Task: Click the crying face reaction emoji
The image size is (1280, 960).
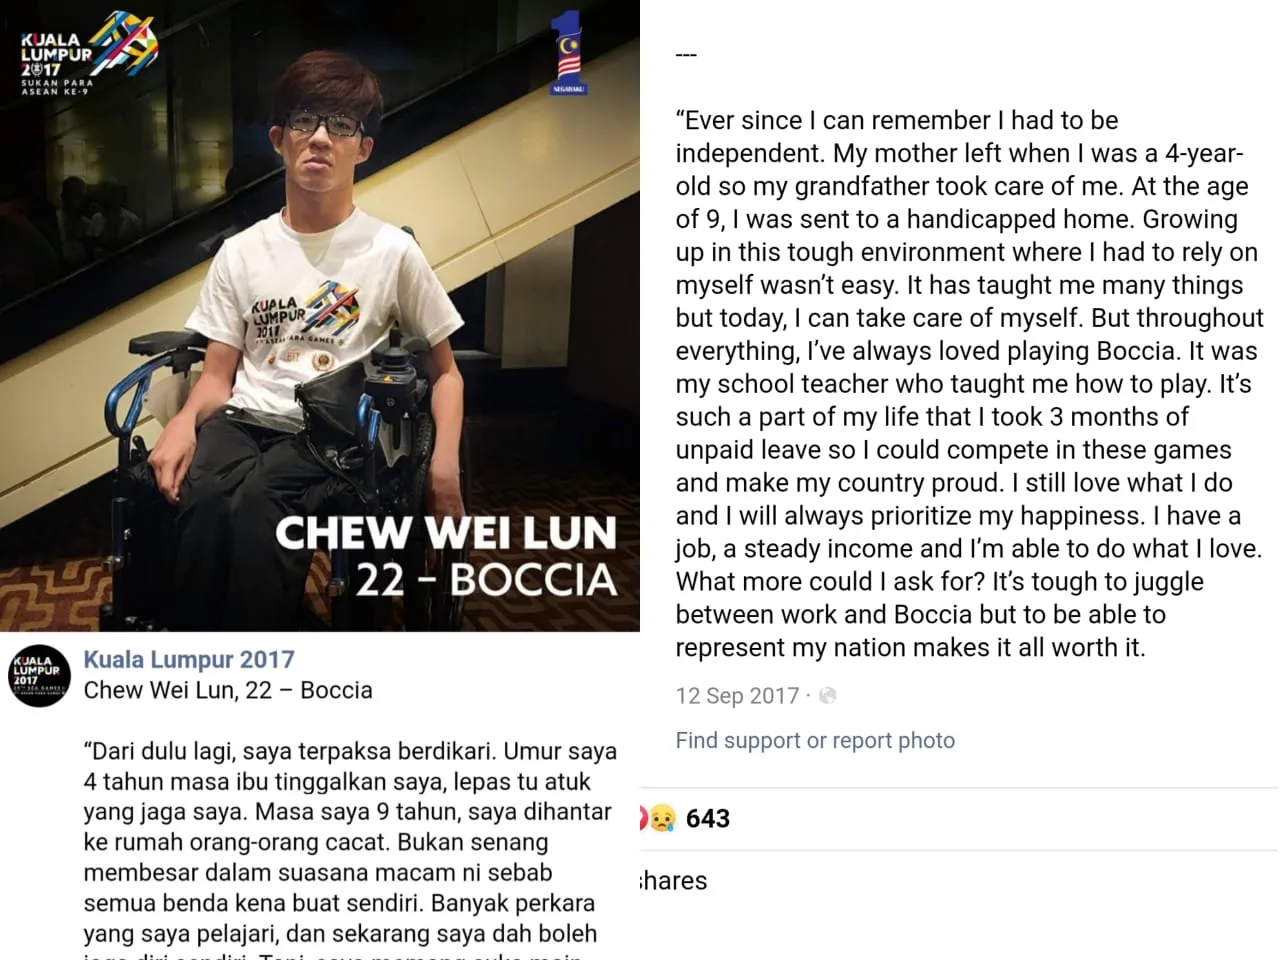Action: (x=661, y=819)
